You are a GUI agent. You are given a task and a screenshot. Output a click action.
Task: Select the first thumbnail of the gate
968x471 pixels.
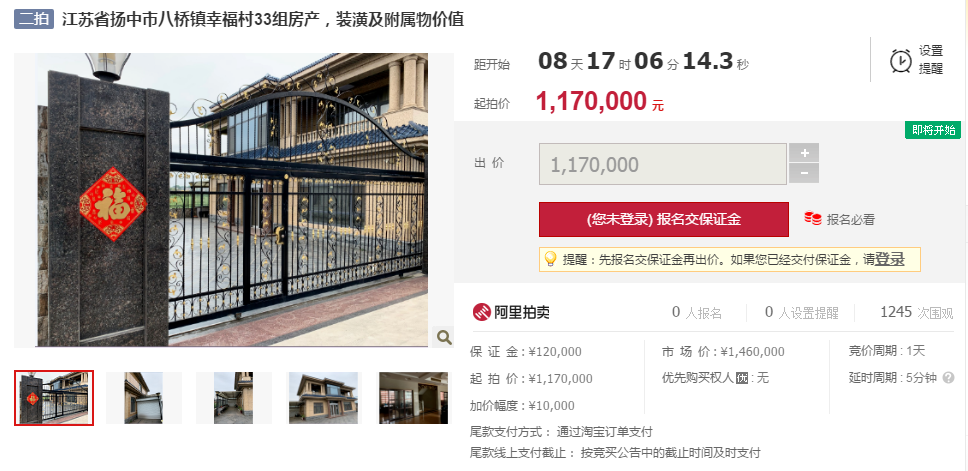(54, 398)
